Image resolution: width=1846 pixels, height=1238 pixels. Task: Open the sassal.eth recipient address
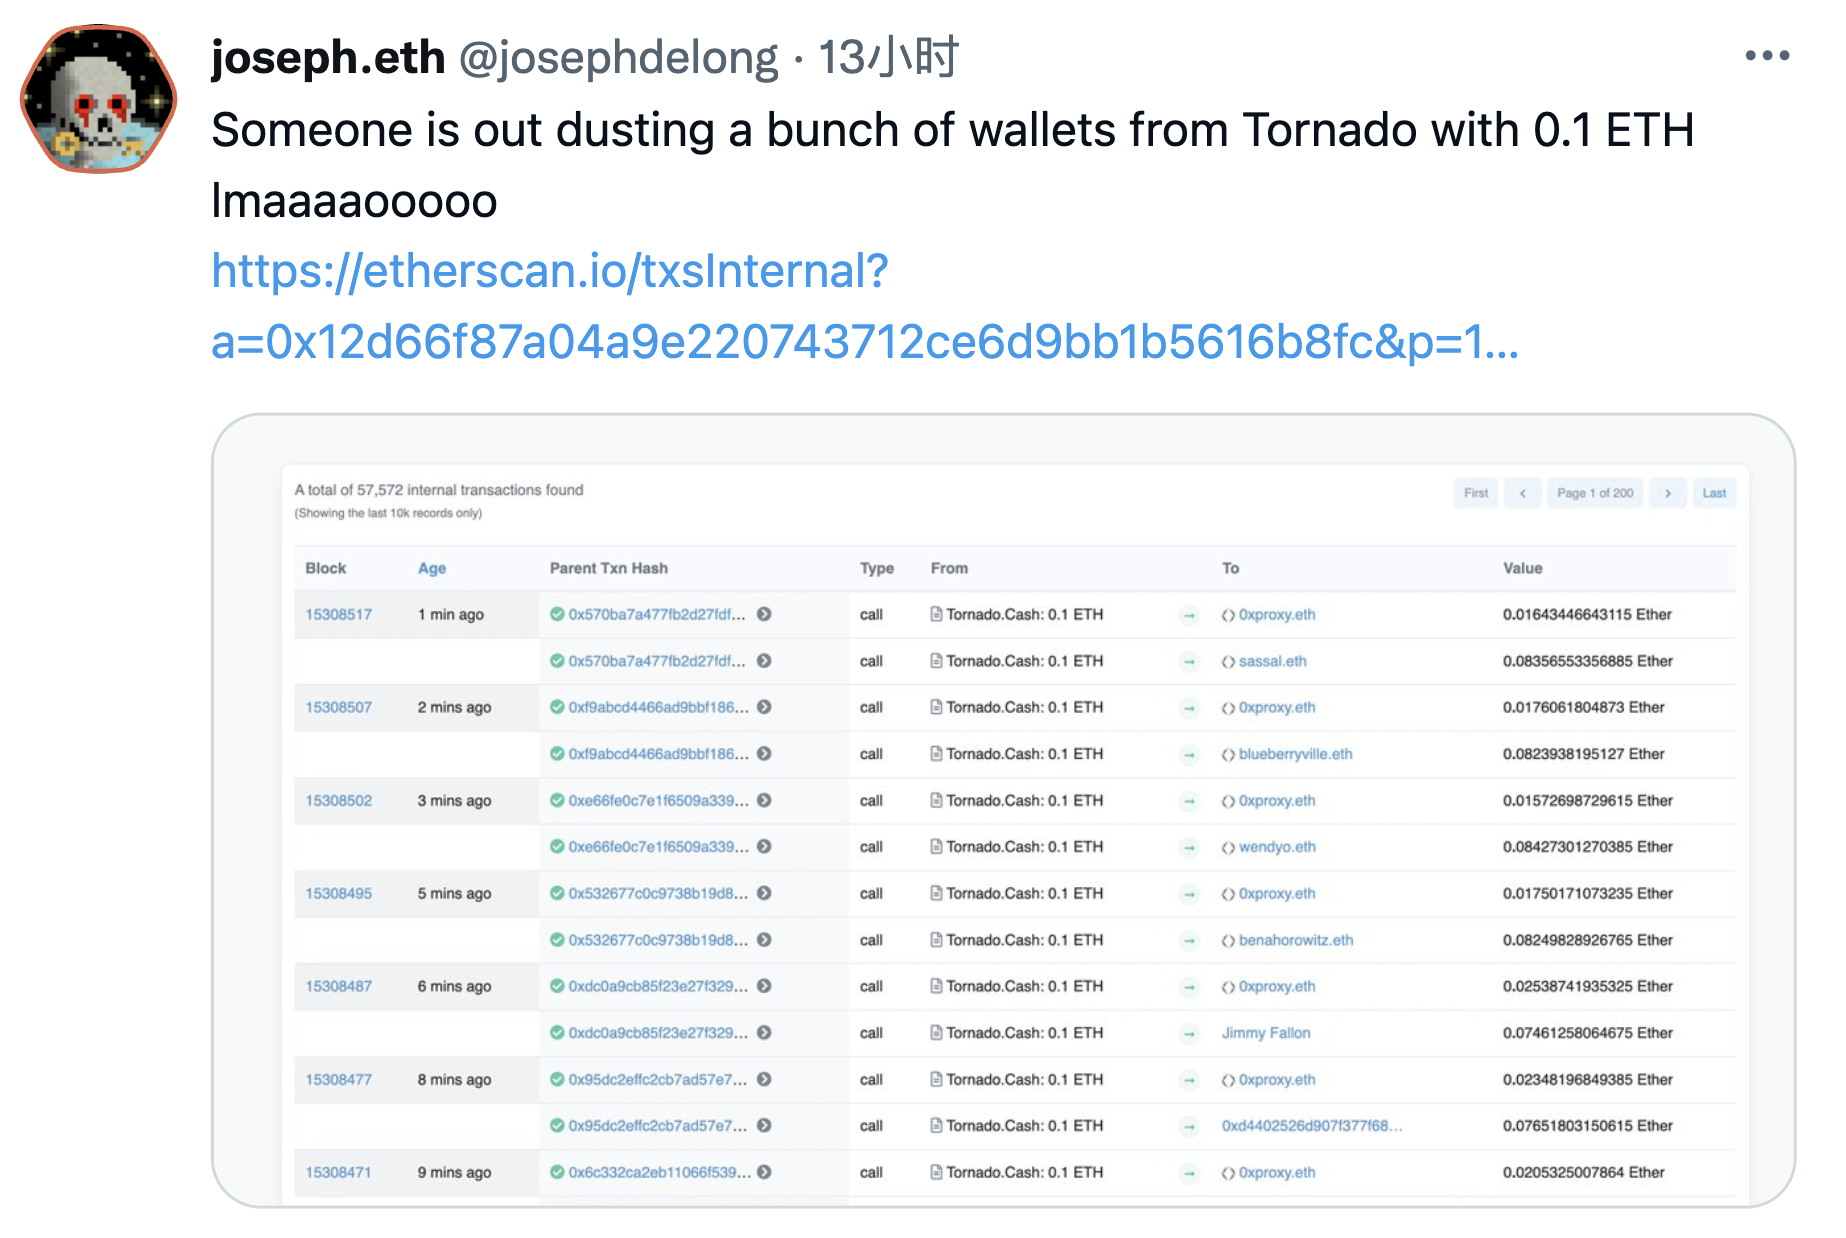[1272, 661]
